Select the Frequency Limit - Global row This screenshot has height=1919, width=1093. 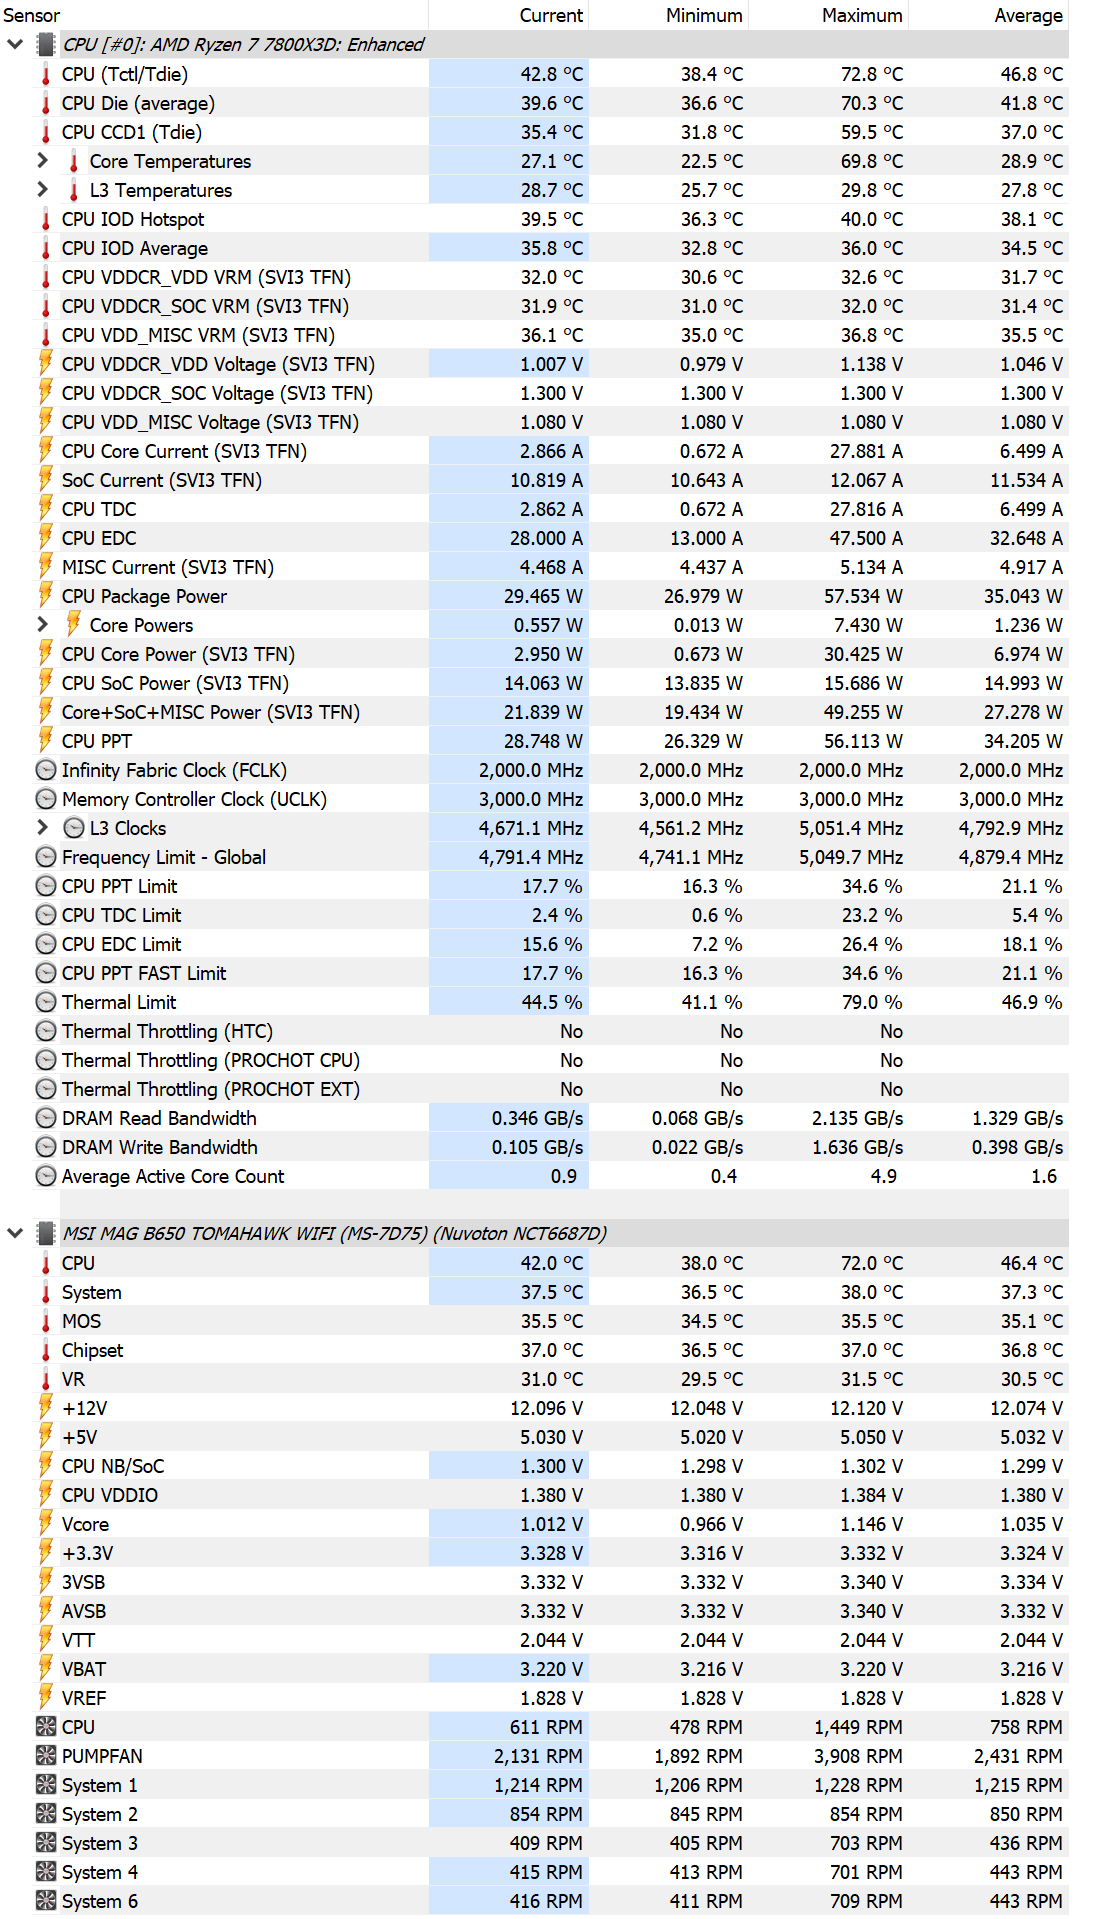point(534,857)
